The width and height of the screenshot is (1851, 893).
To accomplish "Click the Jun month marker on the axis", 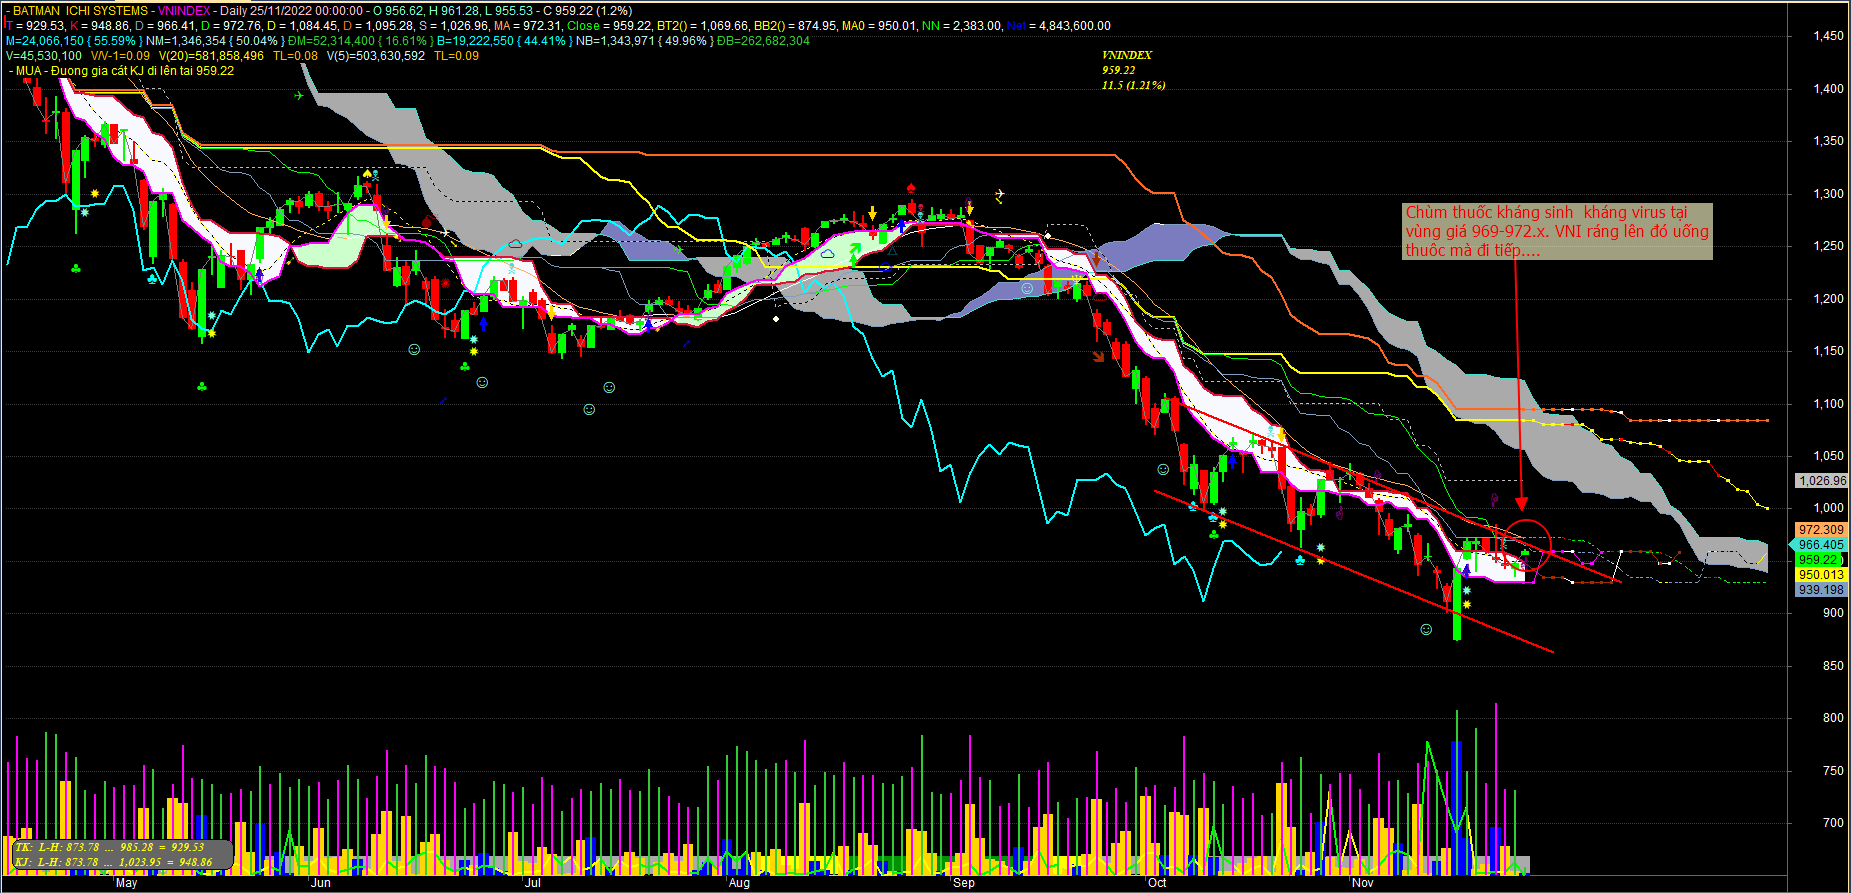I will pos(320,883).
